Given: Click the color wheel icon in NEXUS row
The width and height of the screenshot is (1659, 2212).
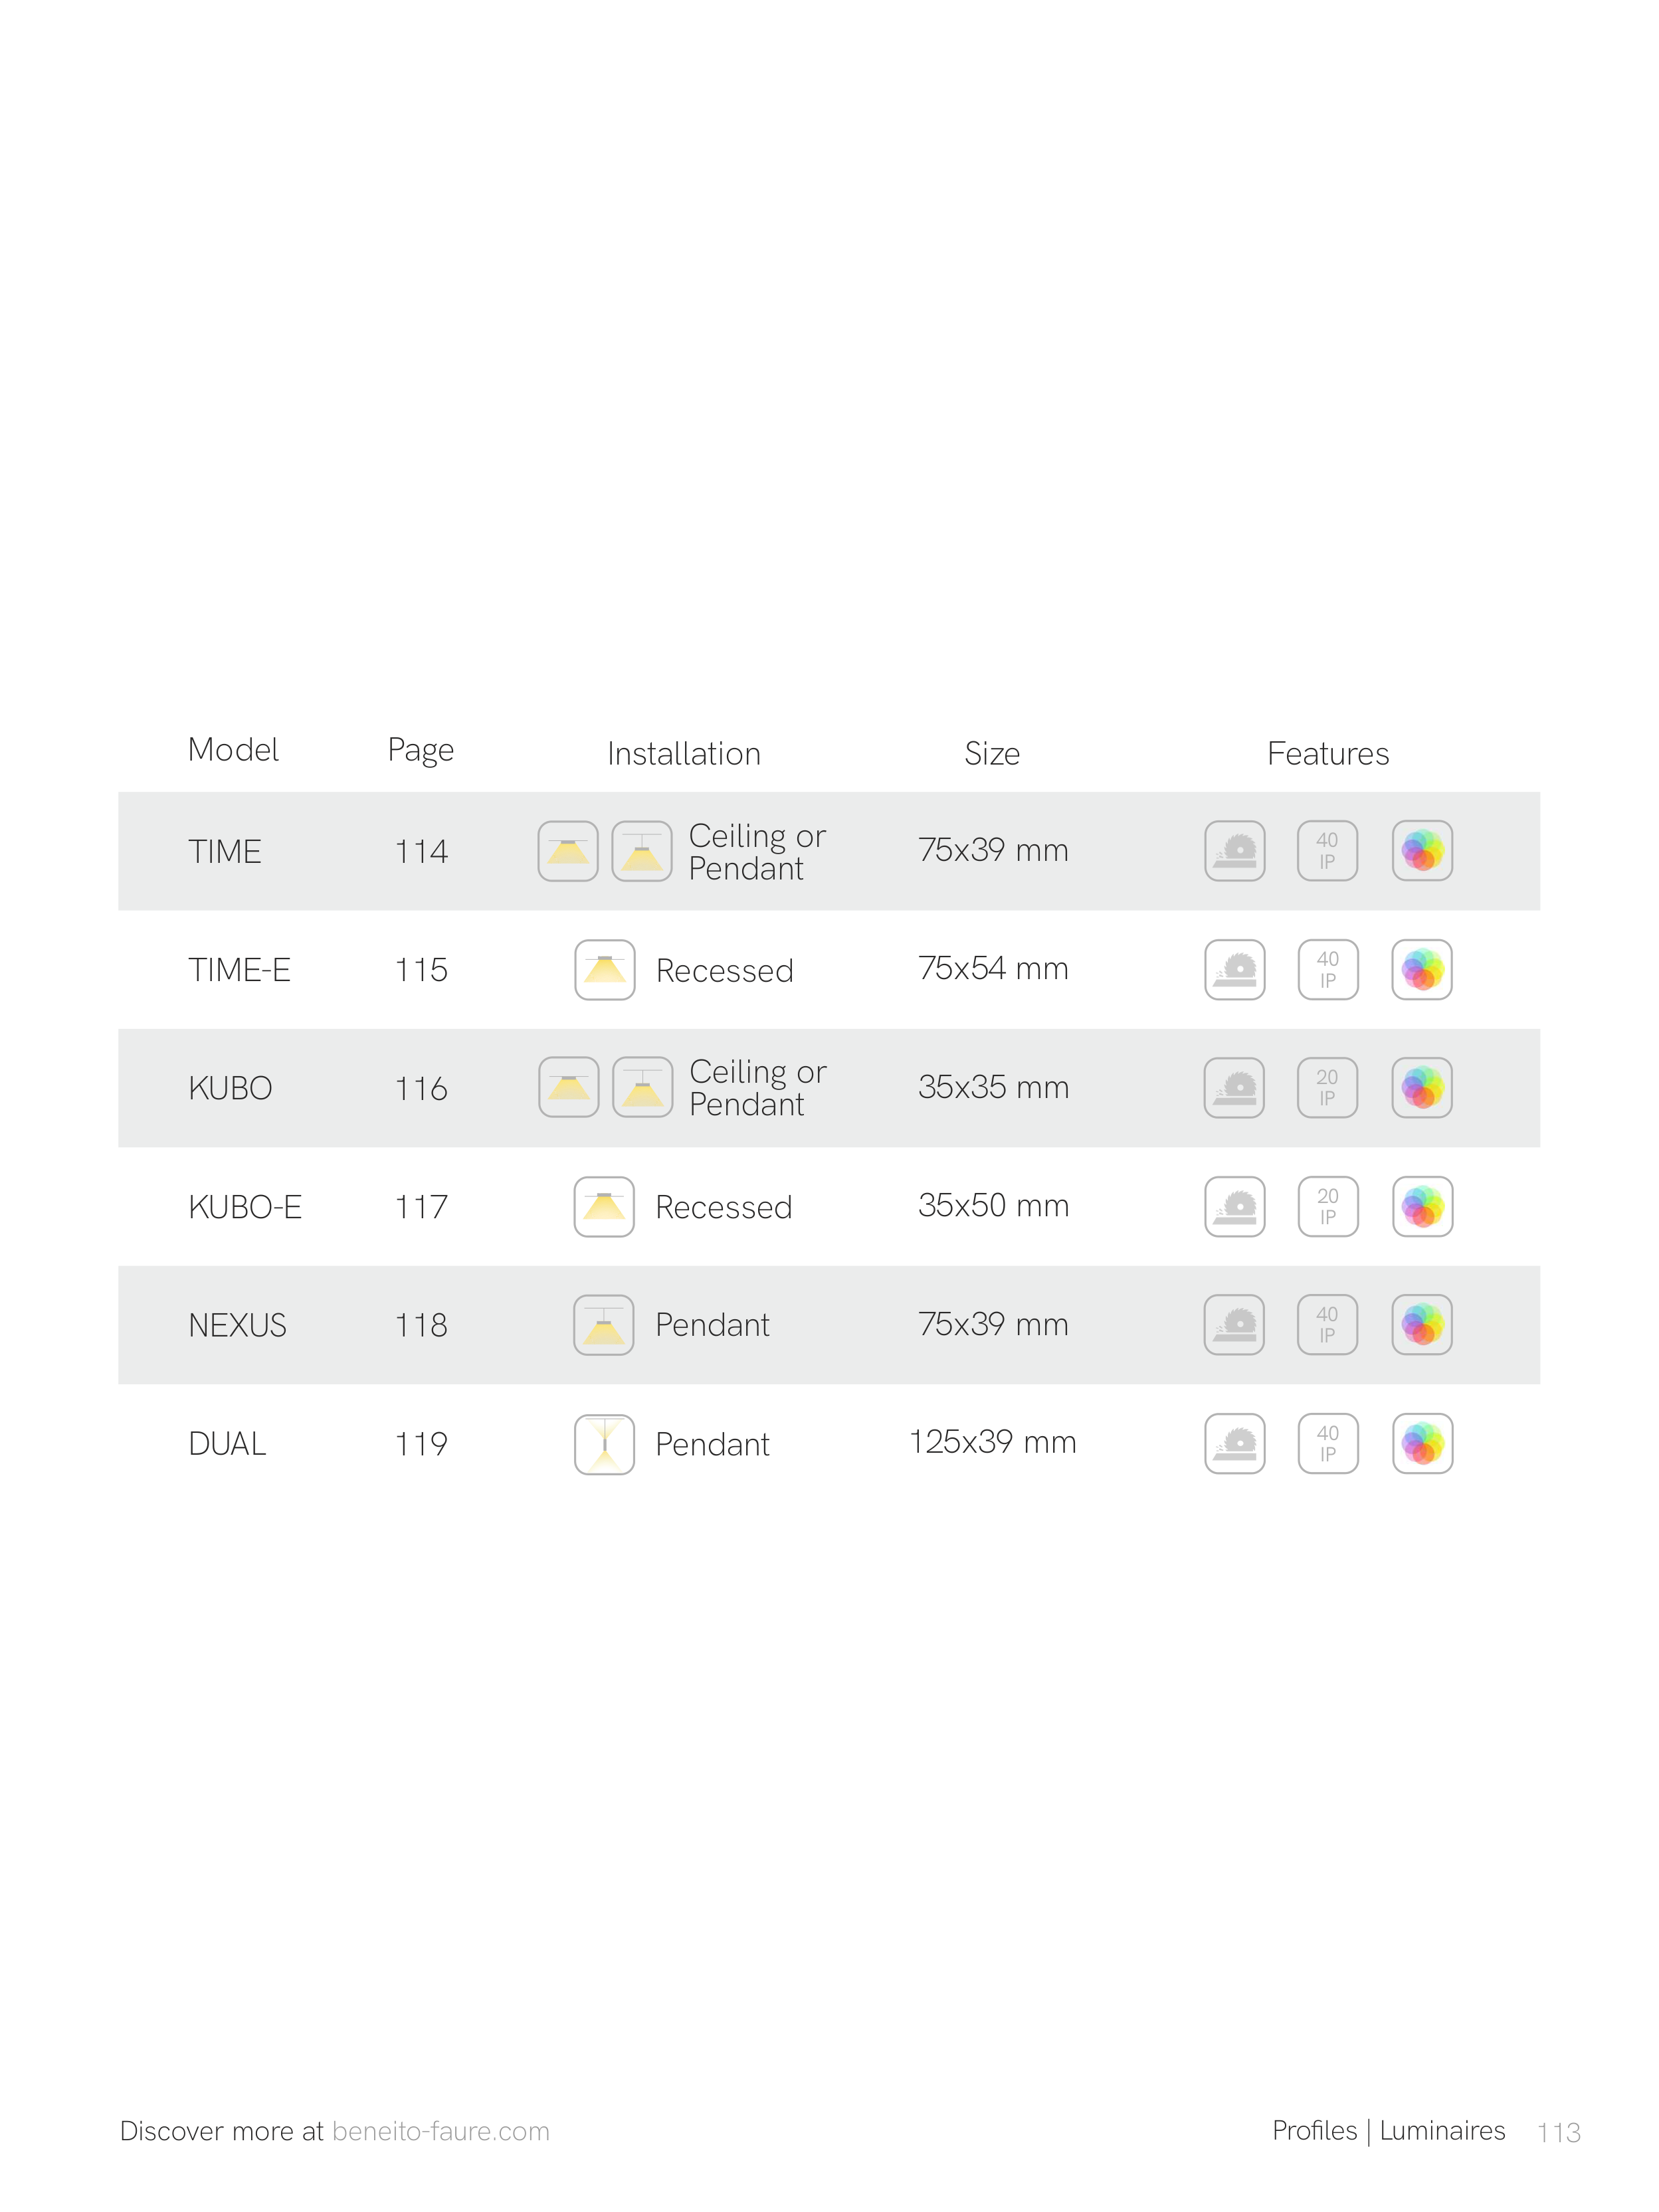Looking at the screenshot, I should (1421, 1324).
